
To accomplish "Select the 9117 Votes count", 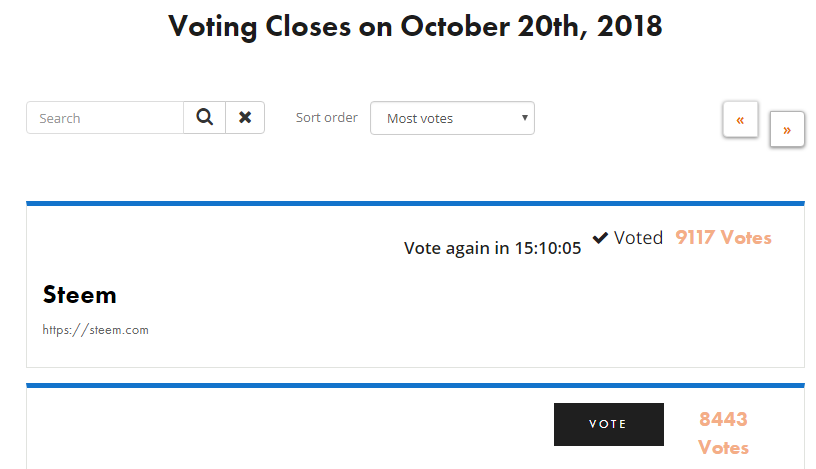I will 723,238.
